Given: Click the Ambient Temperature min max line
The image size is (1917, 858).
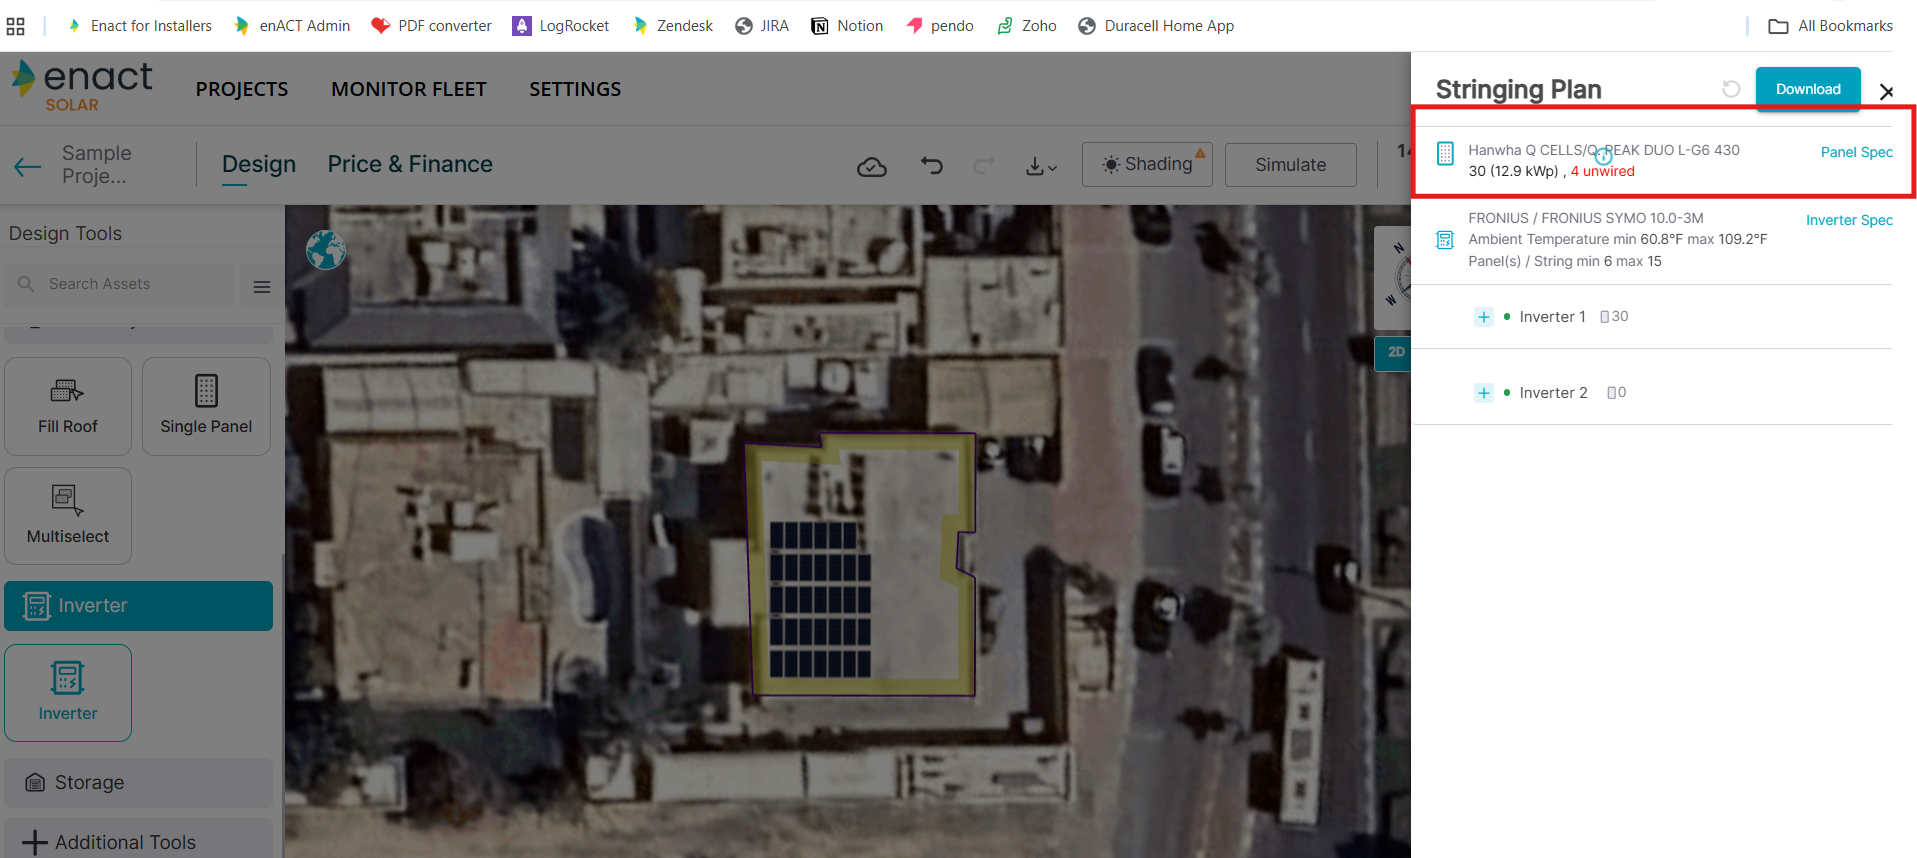Looking at the screenshot, I should tap(1618, 239).
